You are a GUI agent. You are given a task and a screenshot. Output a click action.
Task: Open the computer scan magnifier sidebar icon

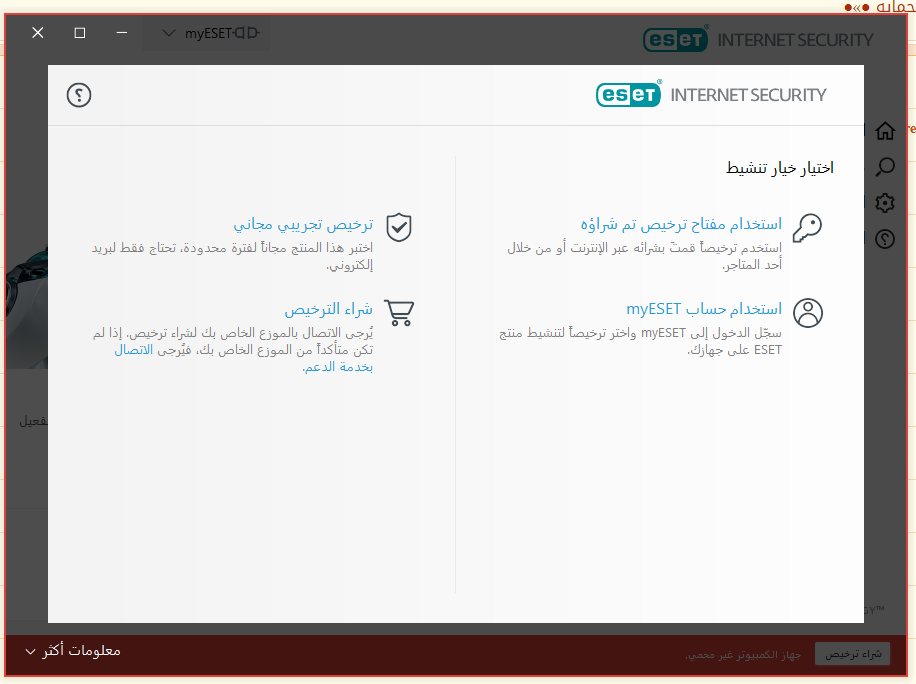pyautogui.click(x=885, y=167)
